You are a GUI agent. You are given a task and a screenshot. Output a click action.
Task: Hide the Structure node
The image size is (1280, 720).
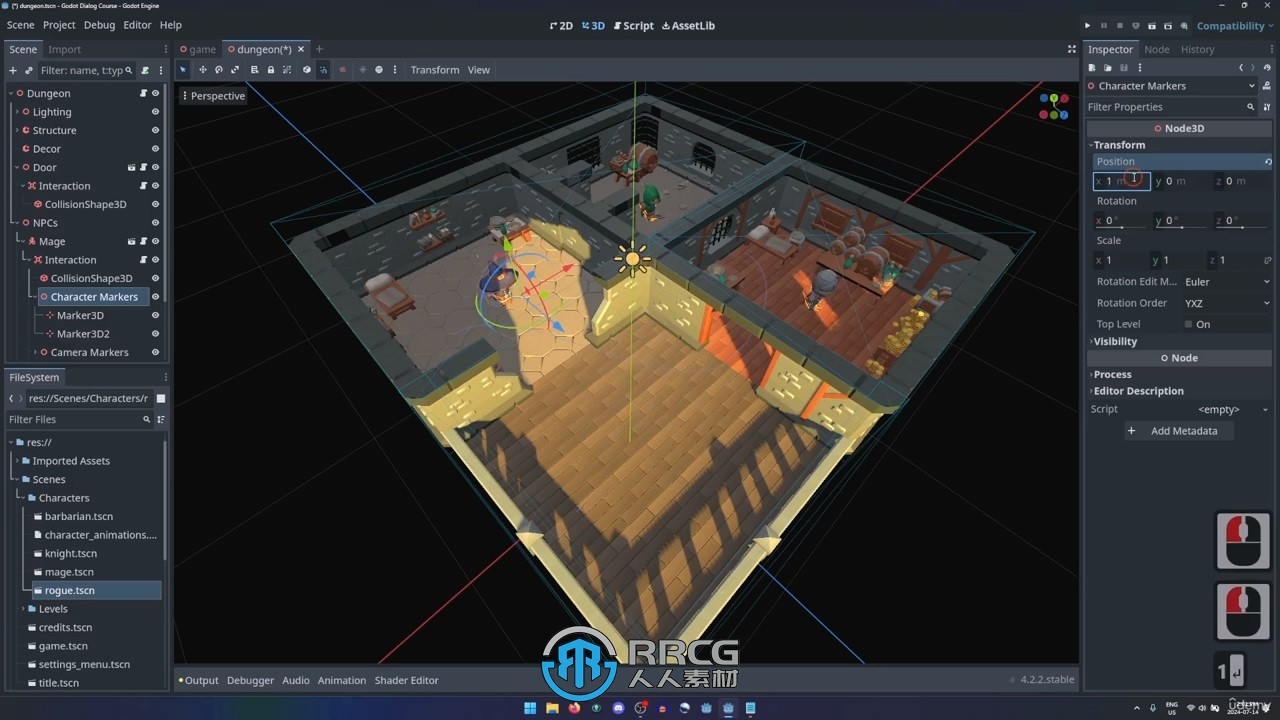(x=155, y=130)
